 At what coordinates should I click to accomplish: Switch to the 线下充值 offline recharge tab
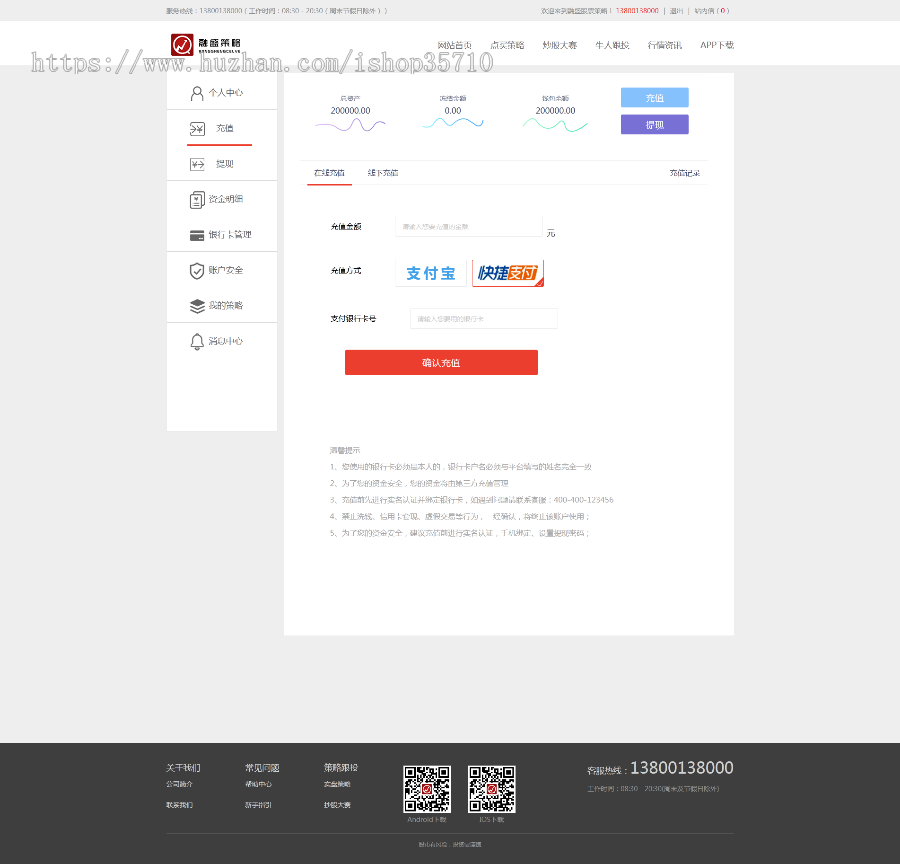(385, 172)
